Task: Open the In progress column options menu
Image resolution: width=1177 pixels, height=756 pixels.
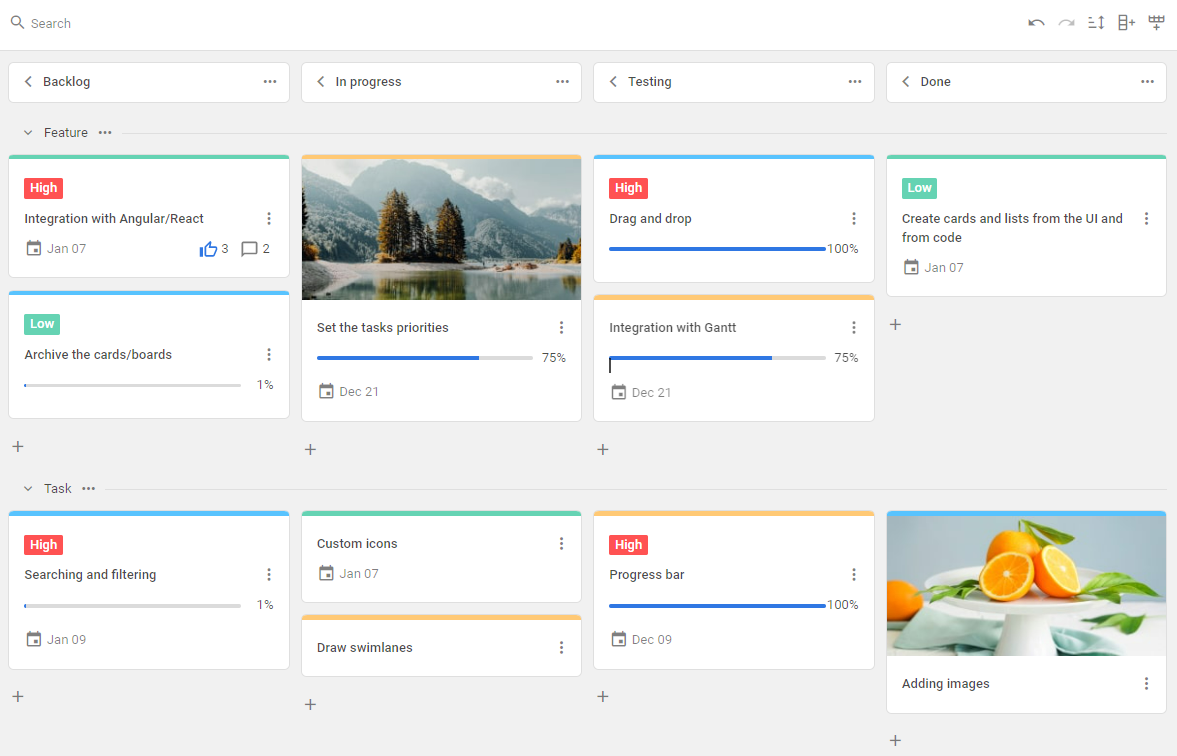Action: click(x=562, y=82)
